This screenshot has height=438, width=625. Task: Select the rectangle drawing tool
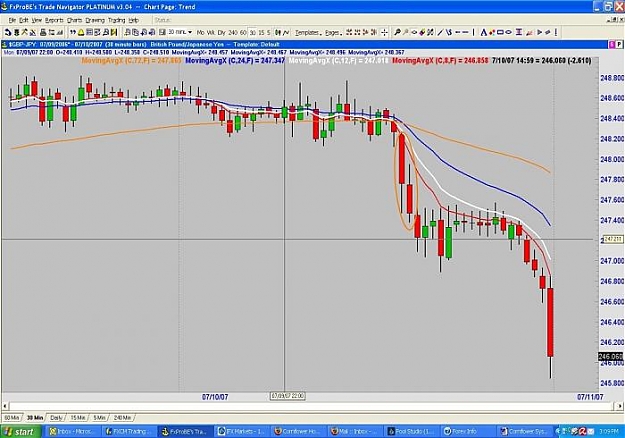(x=500, y=32)
